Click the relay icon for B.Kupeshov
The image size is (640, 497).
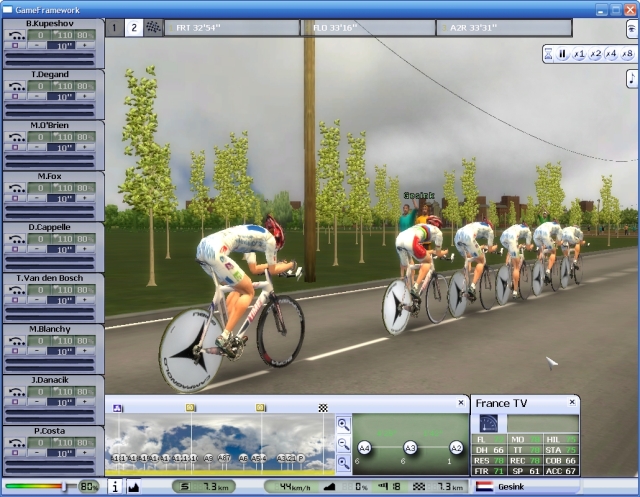[x=15, y=34]
